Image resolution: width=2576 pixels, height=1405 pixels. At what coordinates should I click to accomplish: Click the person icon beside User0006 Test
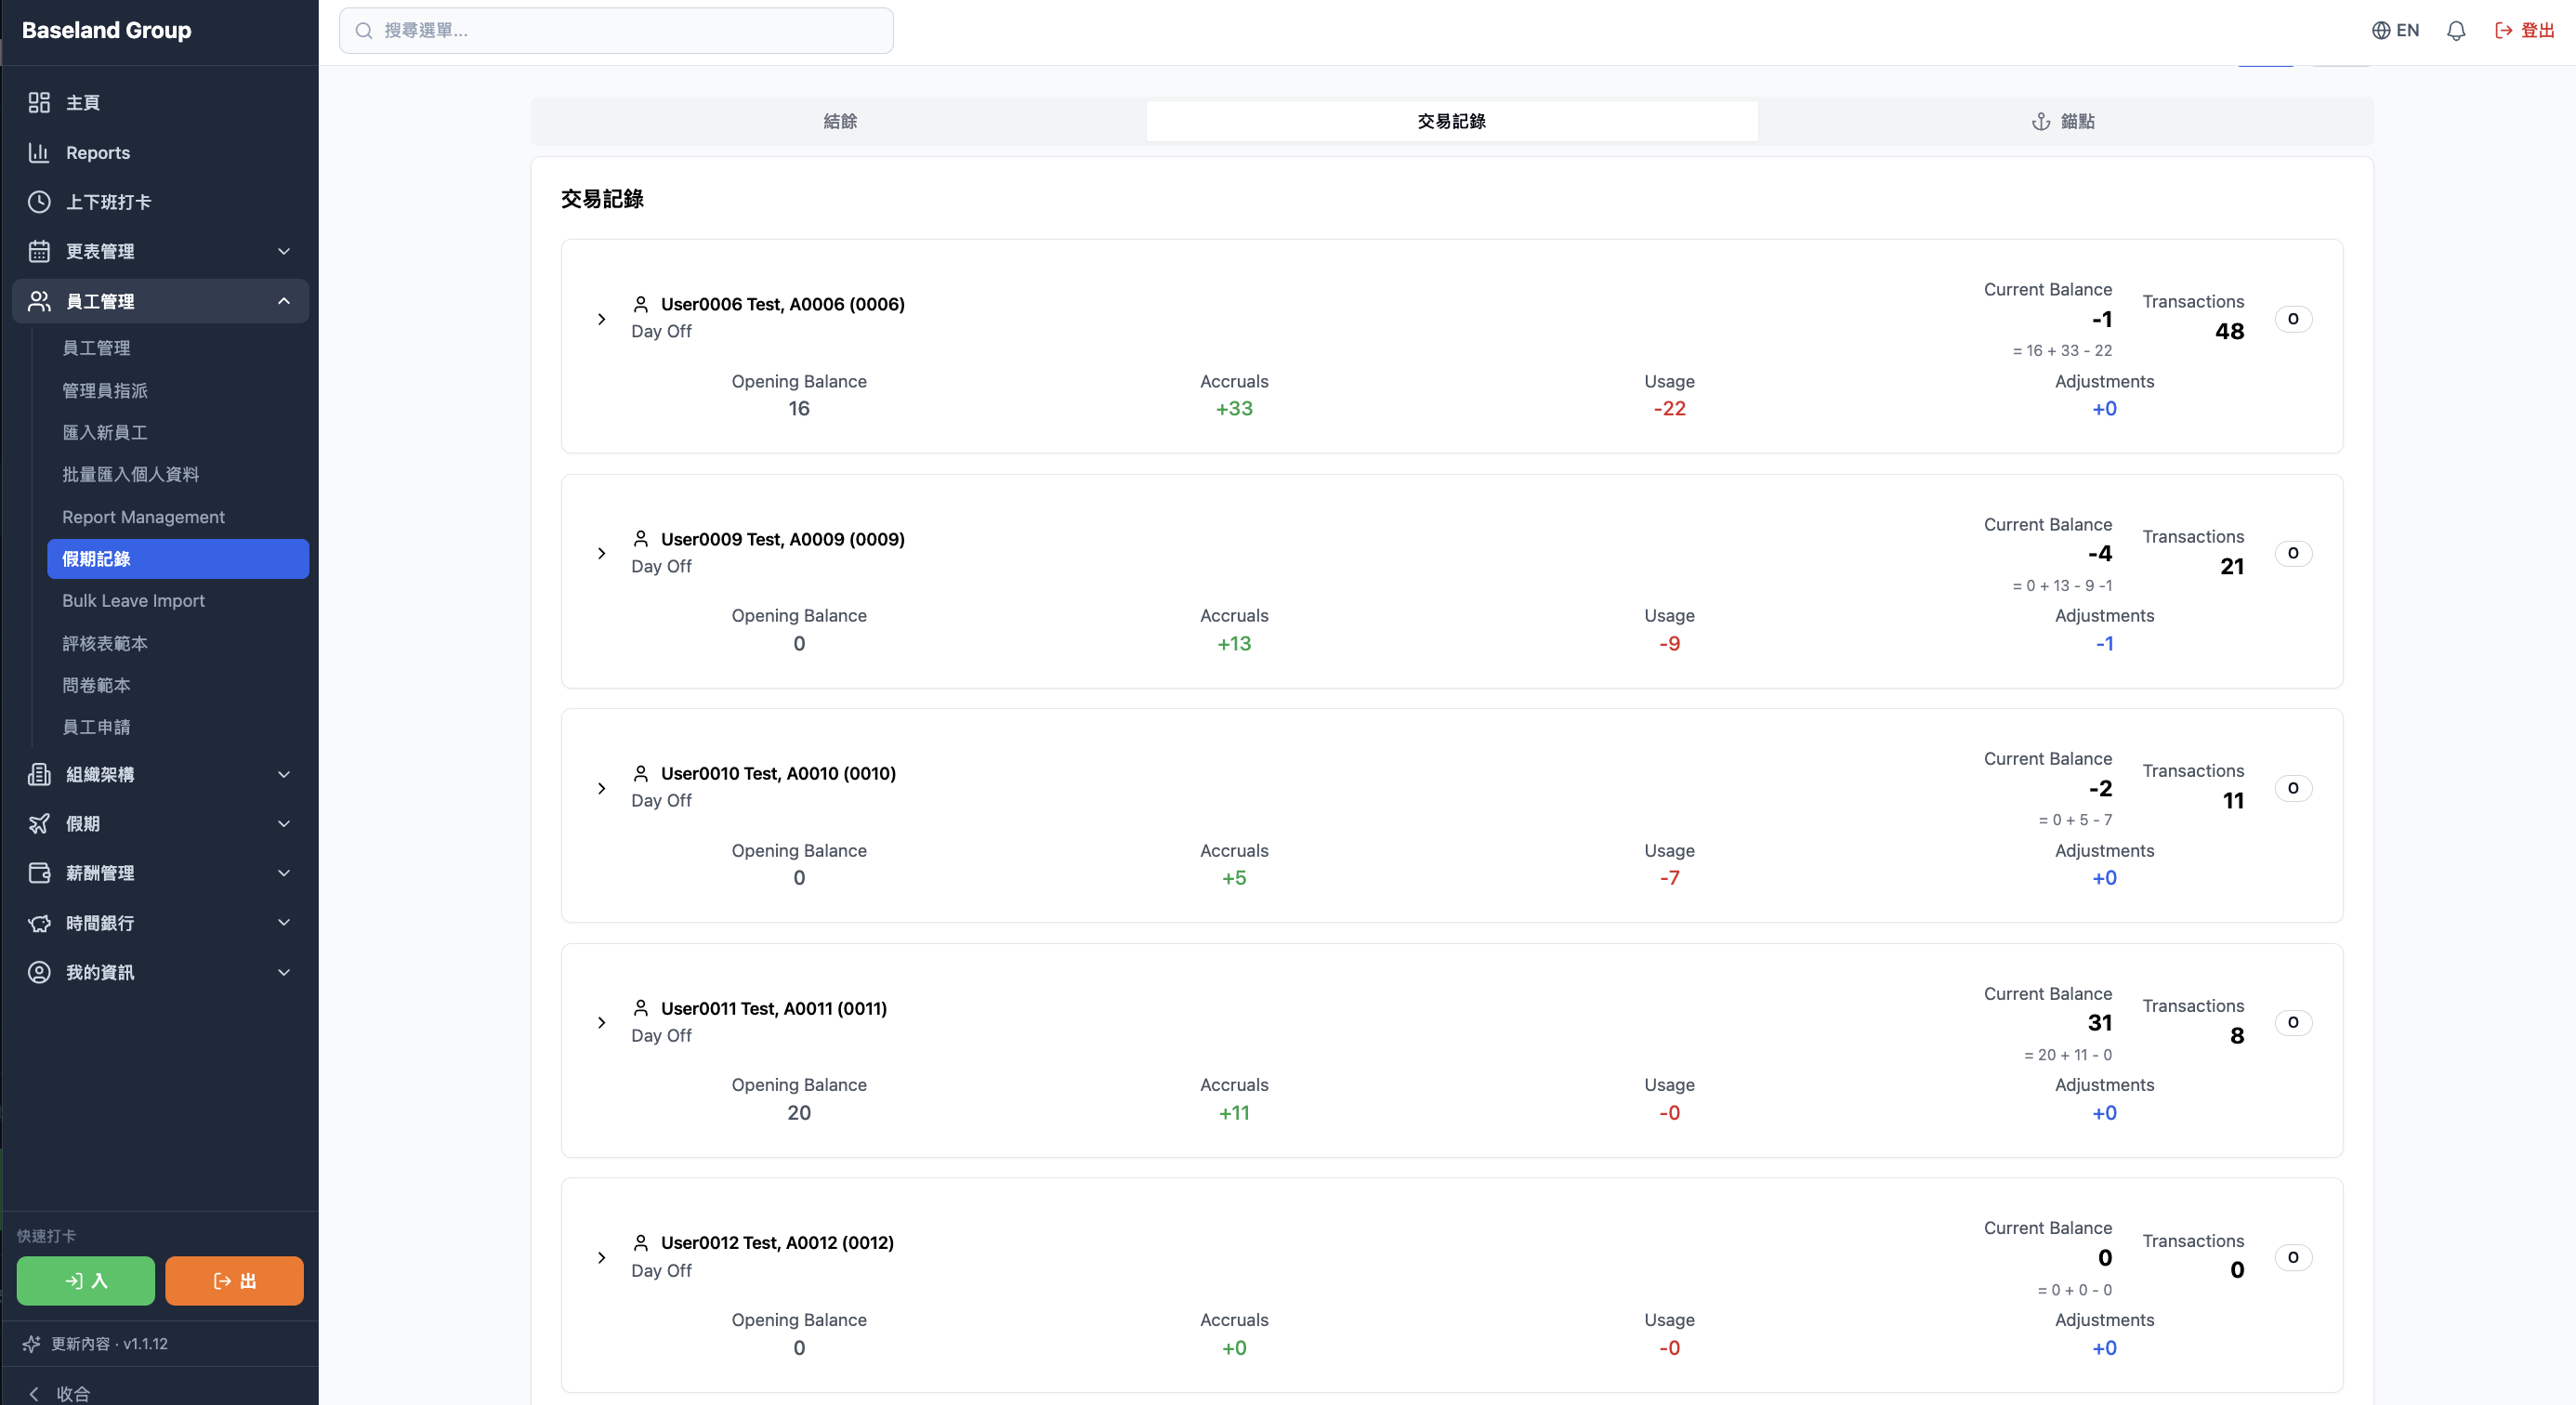tap(641, 304)
